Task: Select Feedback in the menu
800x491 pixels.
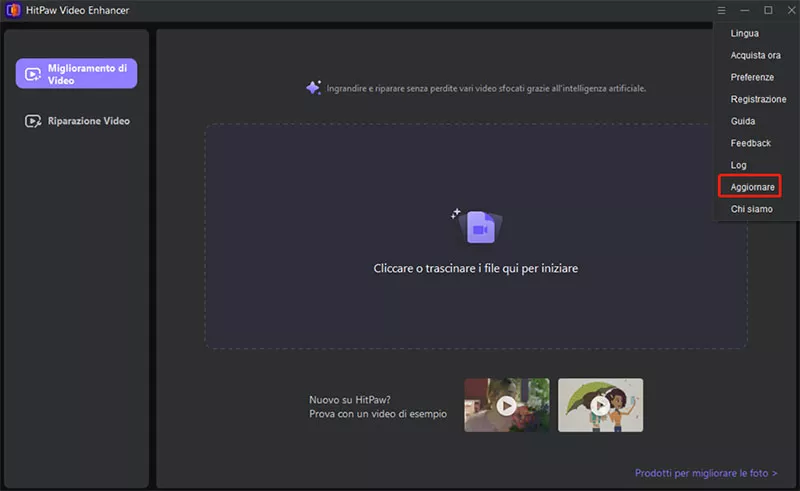Action: point(751,143)
